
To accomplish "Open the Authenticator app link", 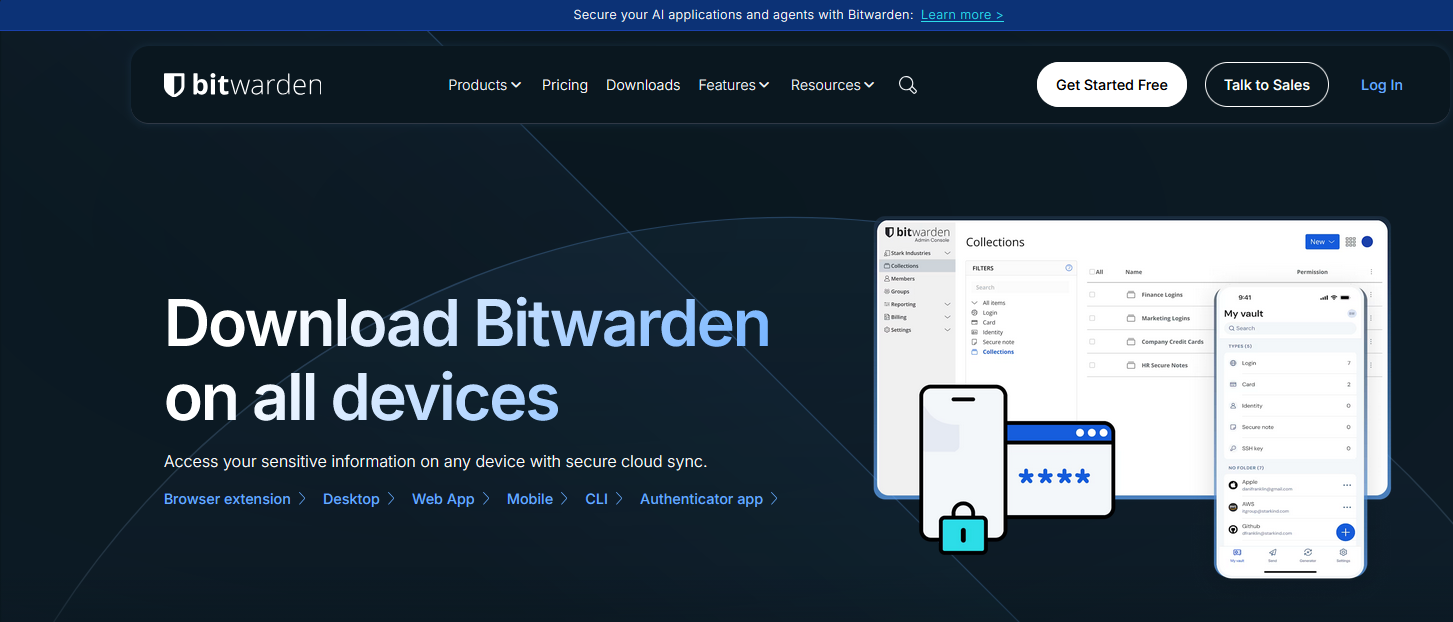I will tap(701, 499).
